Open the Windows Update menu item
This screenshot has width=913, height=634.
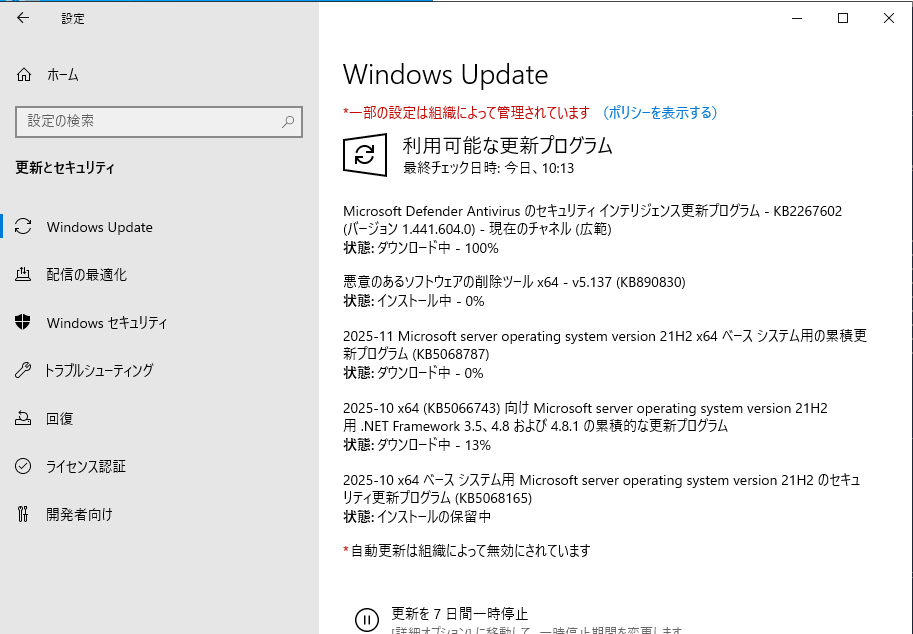100,227
